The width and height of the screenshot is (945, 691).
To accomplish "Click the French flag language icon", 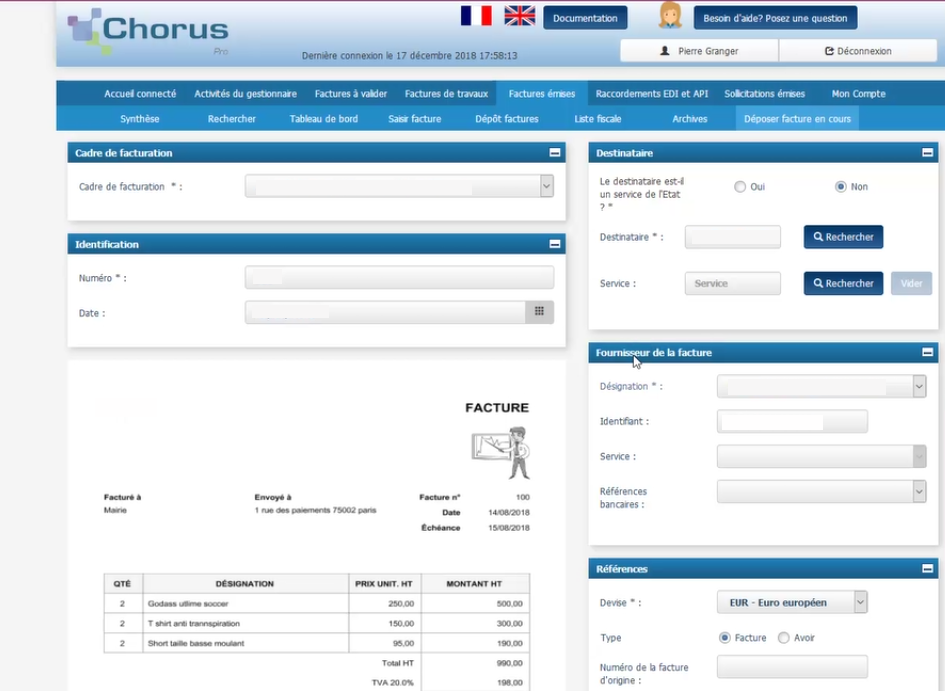I will [476, 16].
